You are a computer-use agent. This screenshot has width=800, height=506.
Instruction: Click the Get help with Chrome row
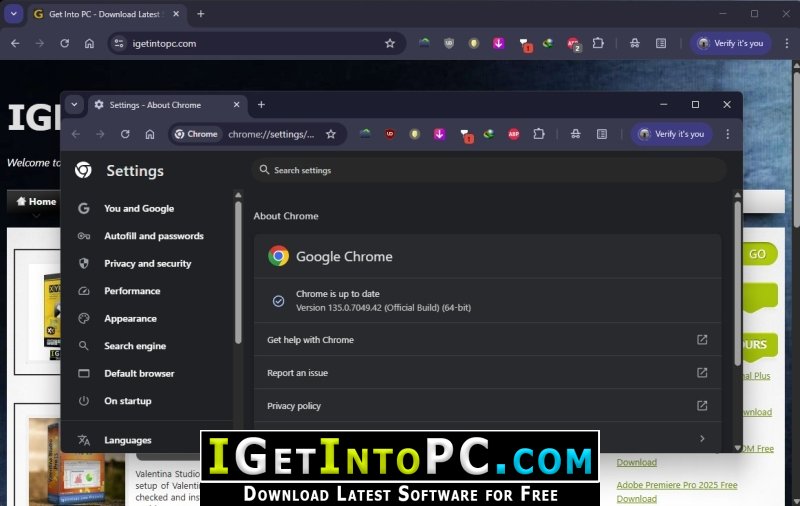pyautogui.click(x=487, y=340)
